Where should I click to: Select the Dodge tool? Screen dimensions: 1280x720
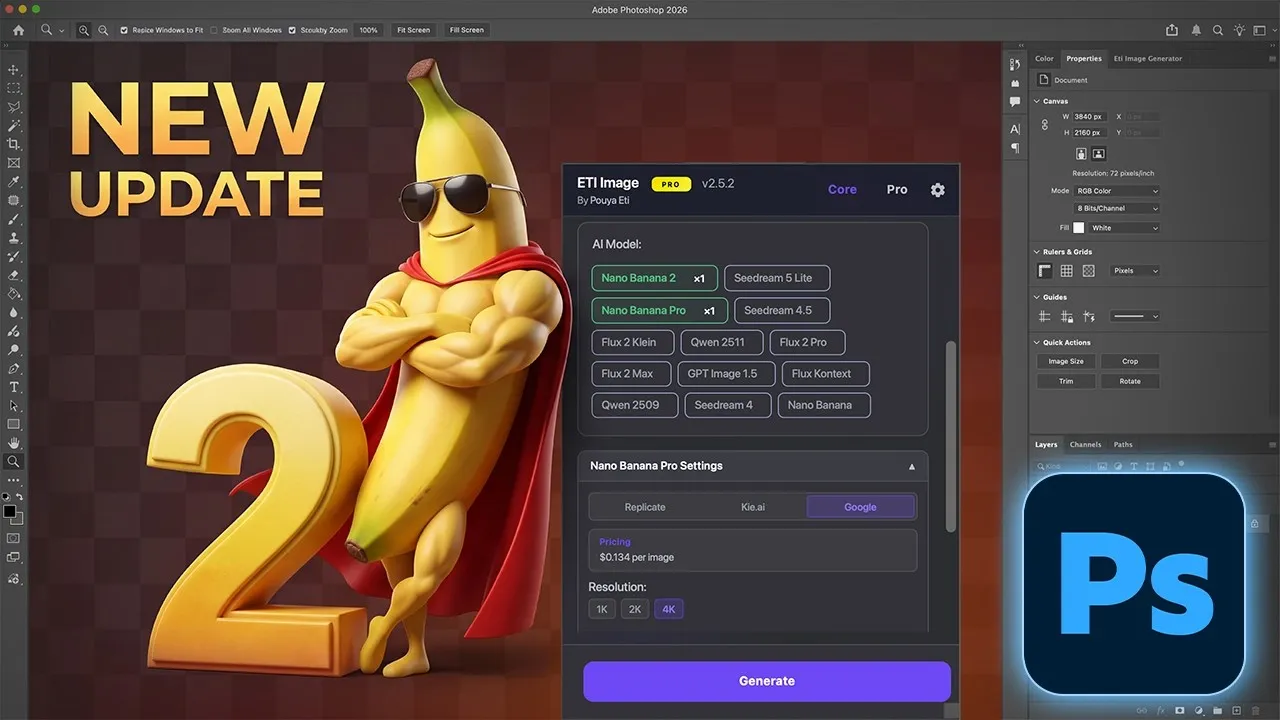click(14, 350)
